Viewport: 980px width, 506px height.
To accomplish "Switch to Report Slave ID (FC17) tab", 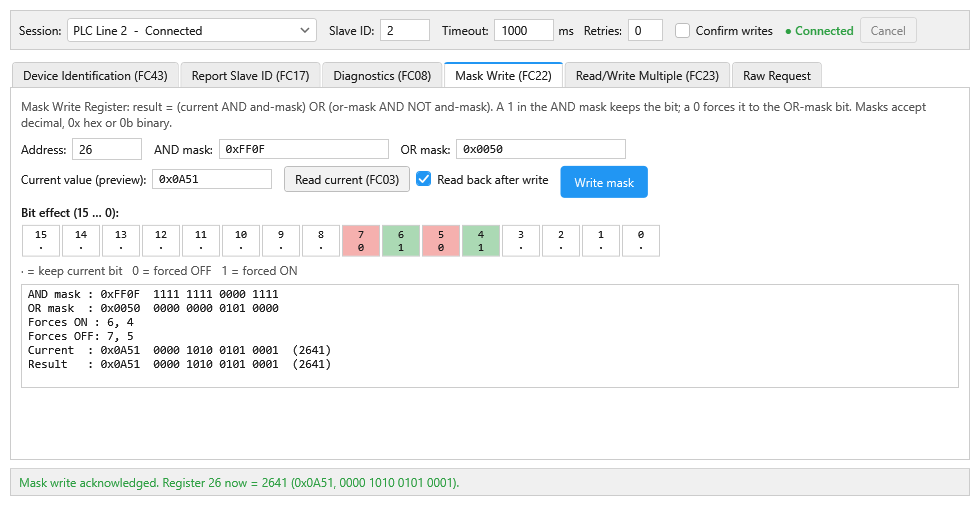I will [x=250, y=76].
